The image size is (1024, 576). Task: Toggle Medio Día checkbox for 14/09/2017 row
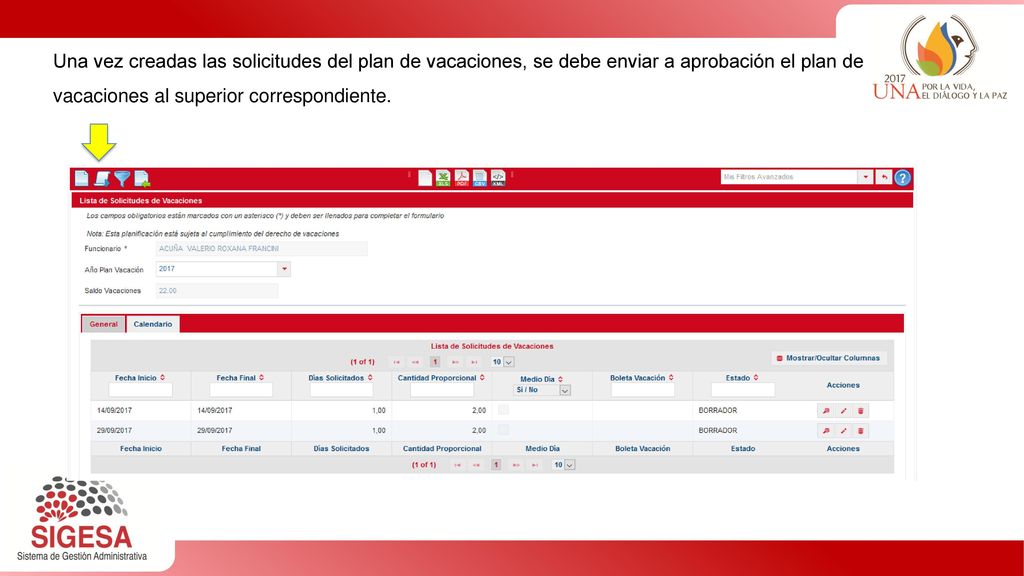tap(503, 409)
